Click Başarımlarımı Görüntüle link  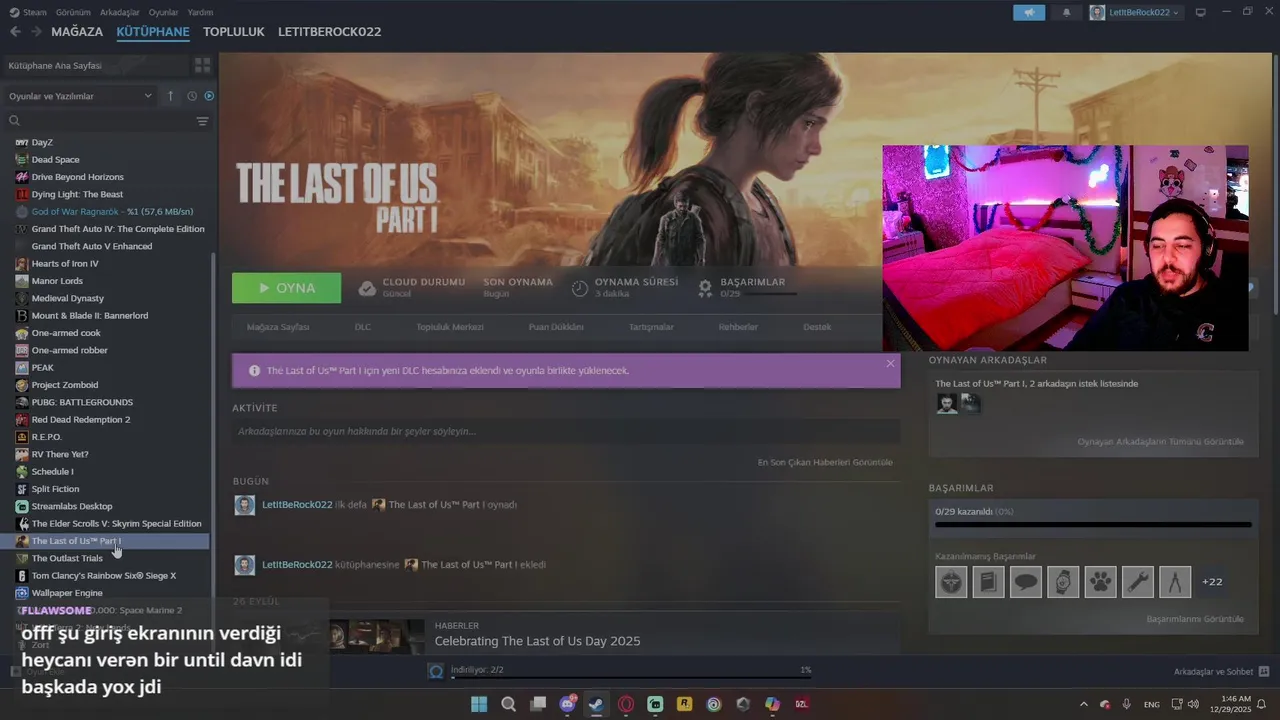(1195, 619)
